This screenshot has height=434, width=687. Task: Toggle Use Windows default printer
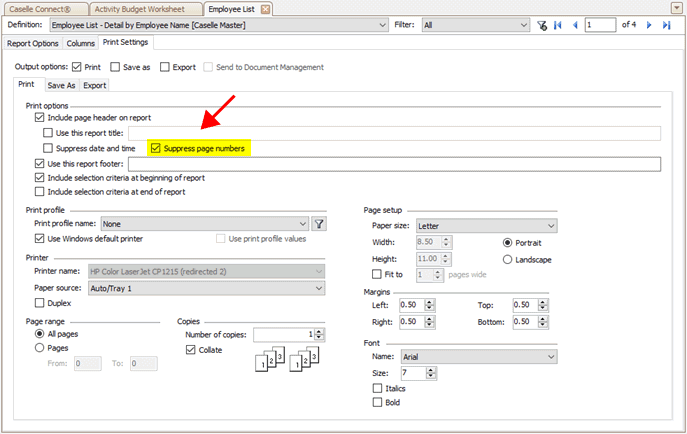pyautogui.click(x=39, y=239)
